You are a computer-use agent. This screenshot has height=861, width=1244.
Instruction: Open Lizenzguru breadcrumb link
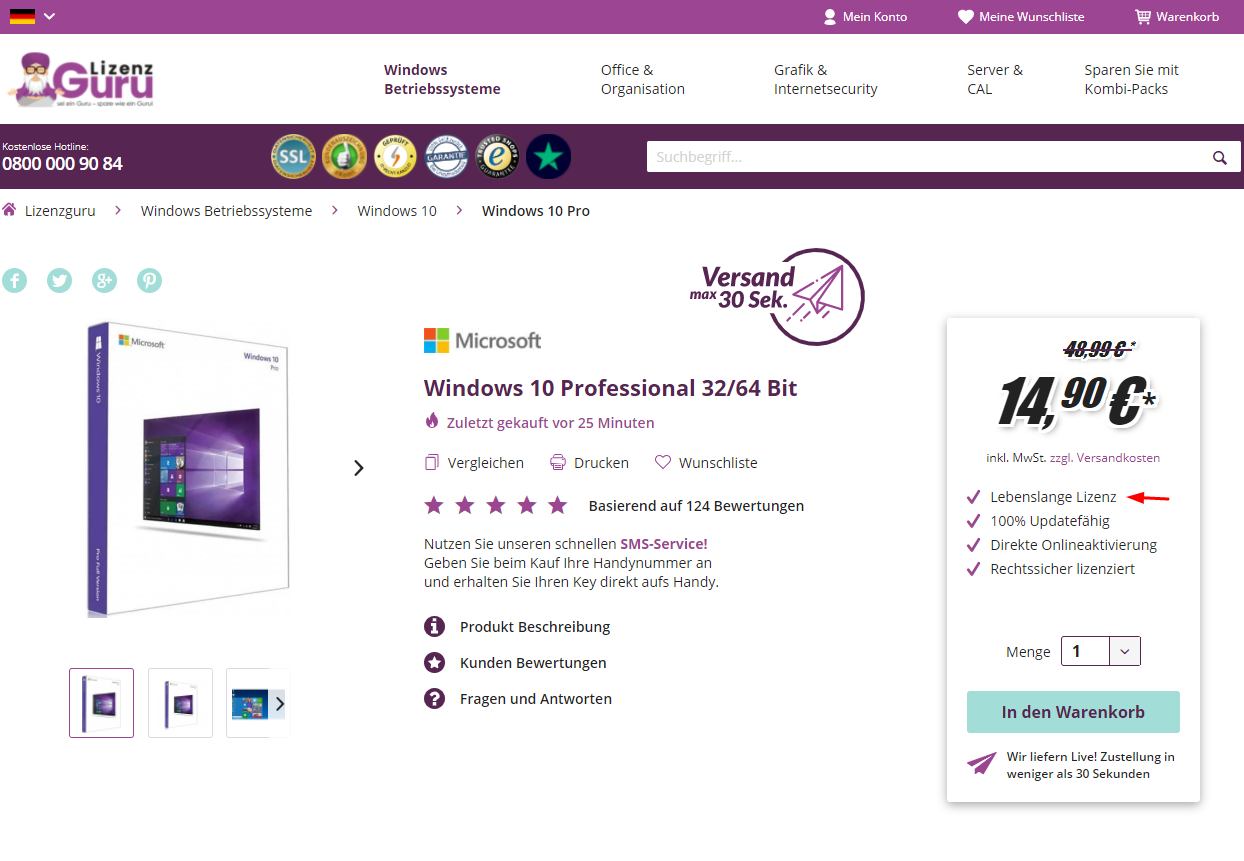[x=60, y=211]
